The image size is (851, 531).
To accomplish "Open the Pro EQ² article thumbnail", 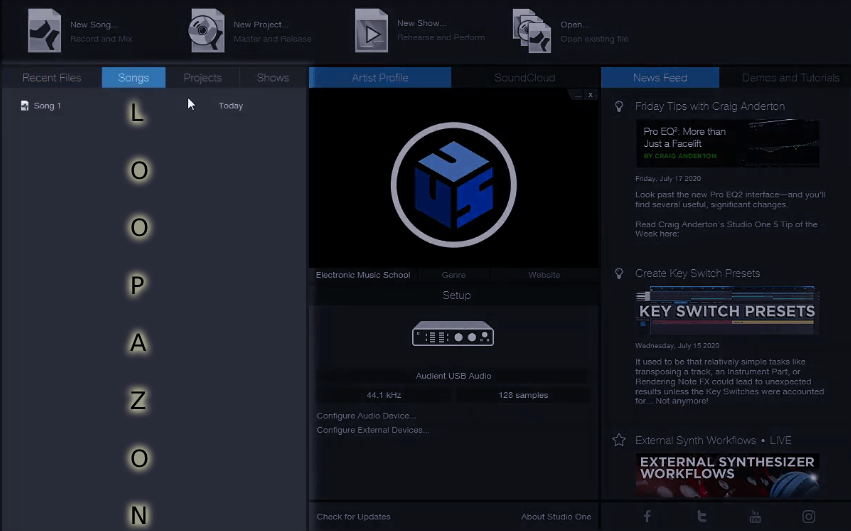I will [x=727, y=143].
